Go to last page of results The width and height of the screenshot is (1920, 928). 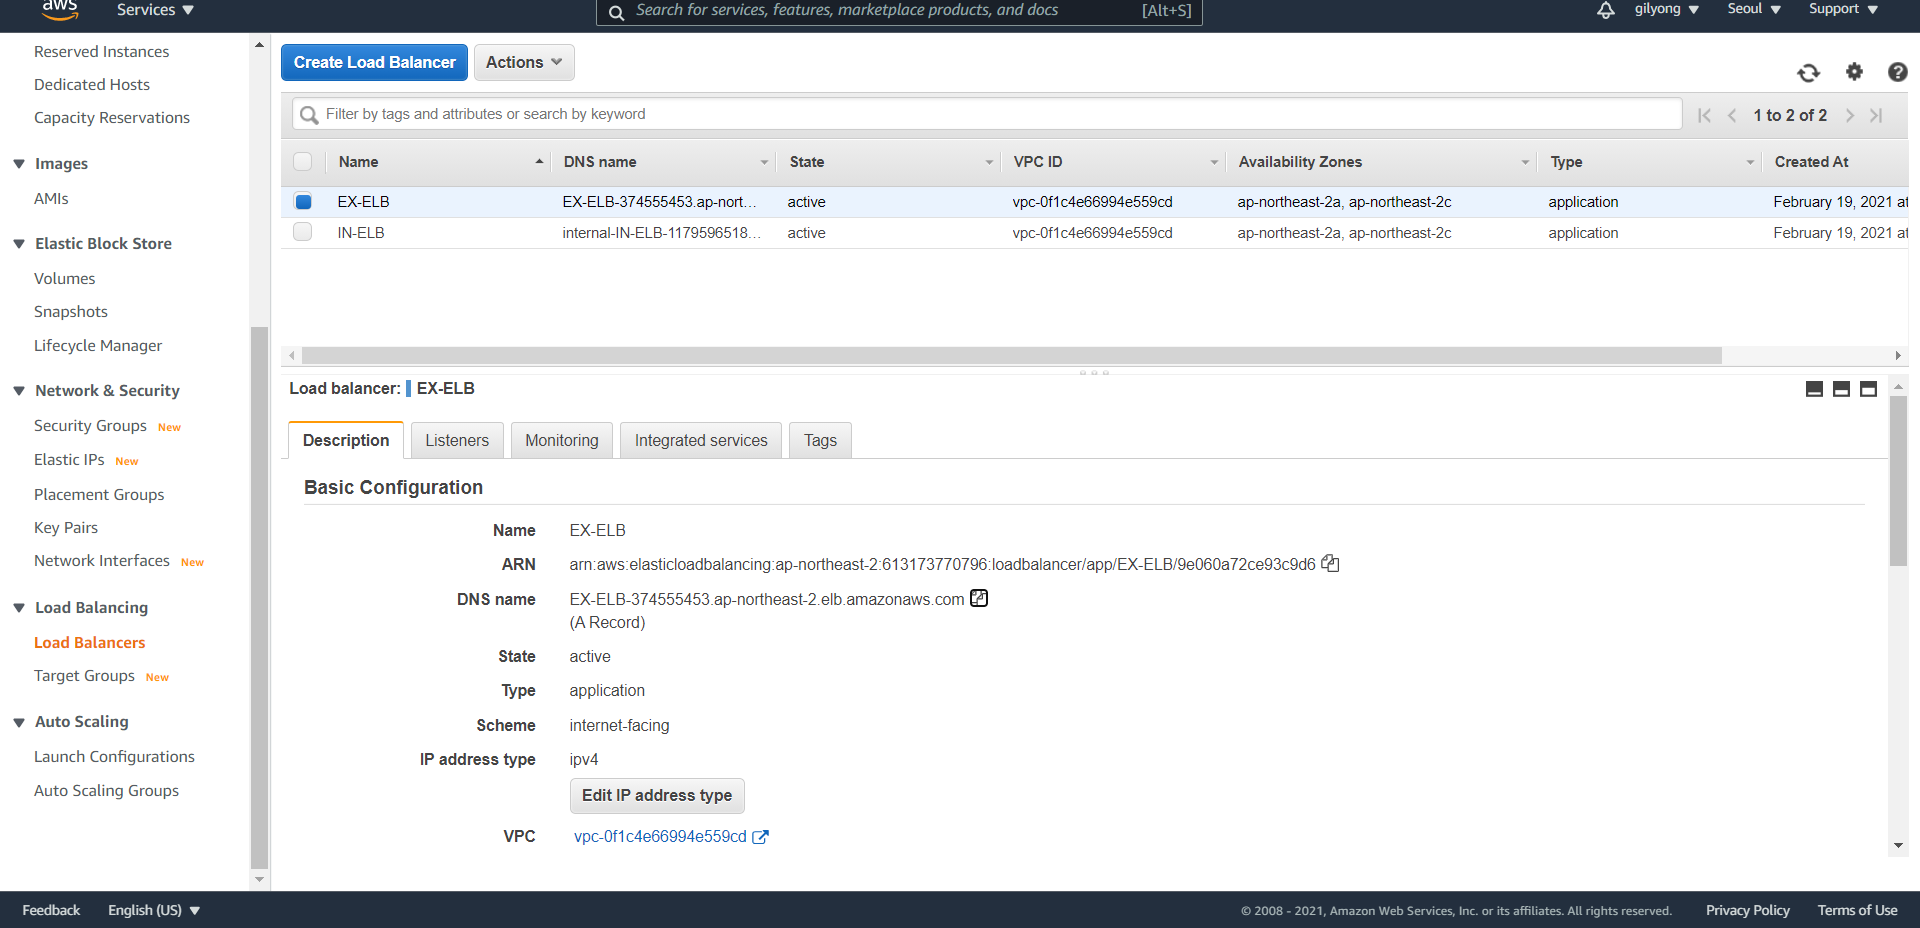(1877, 115)
